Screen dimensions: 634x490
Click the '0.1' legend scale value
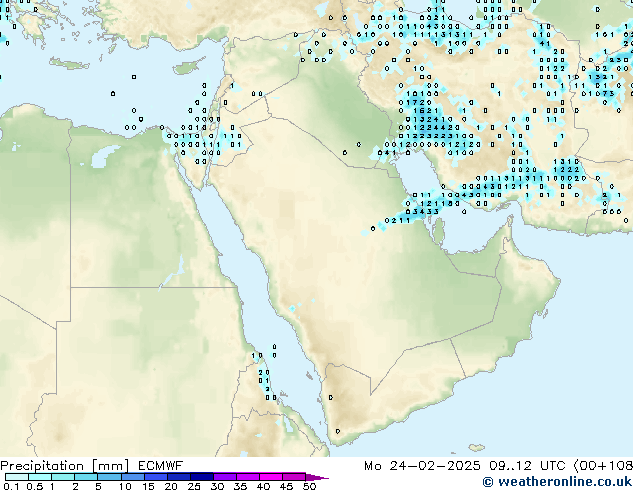[x=11, y=486]
